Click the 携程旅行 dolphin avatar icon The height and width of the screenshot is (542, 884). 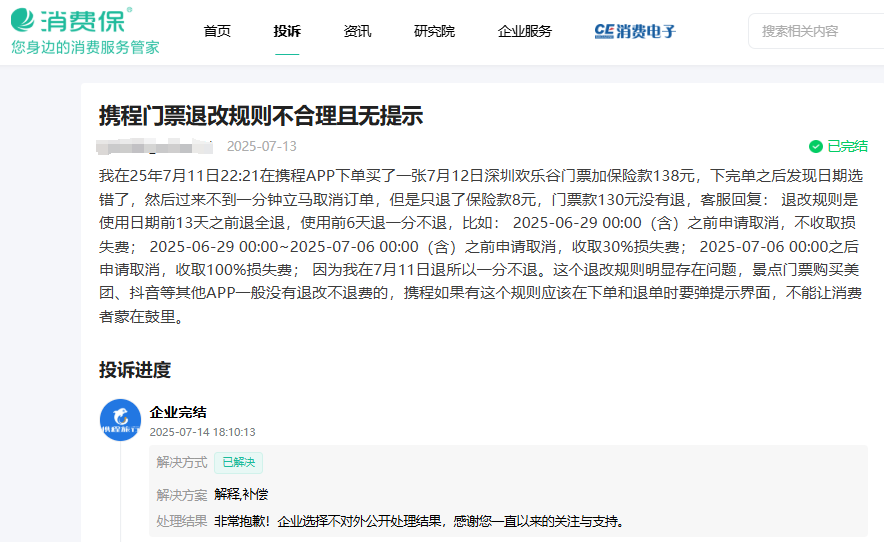point(120,420)
